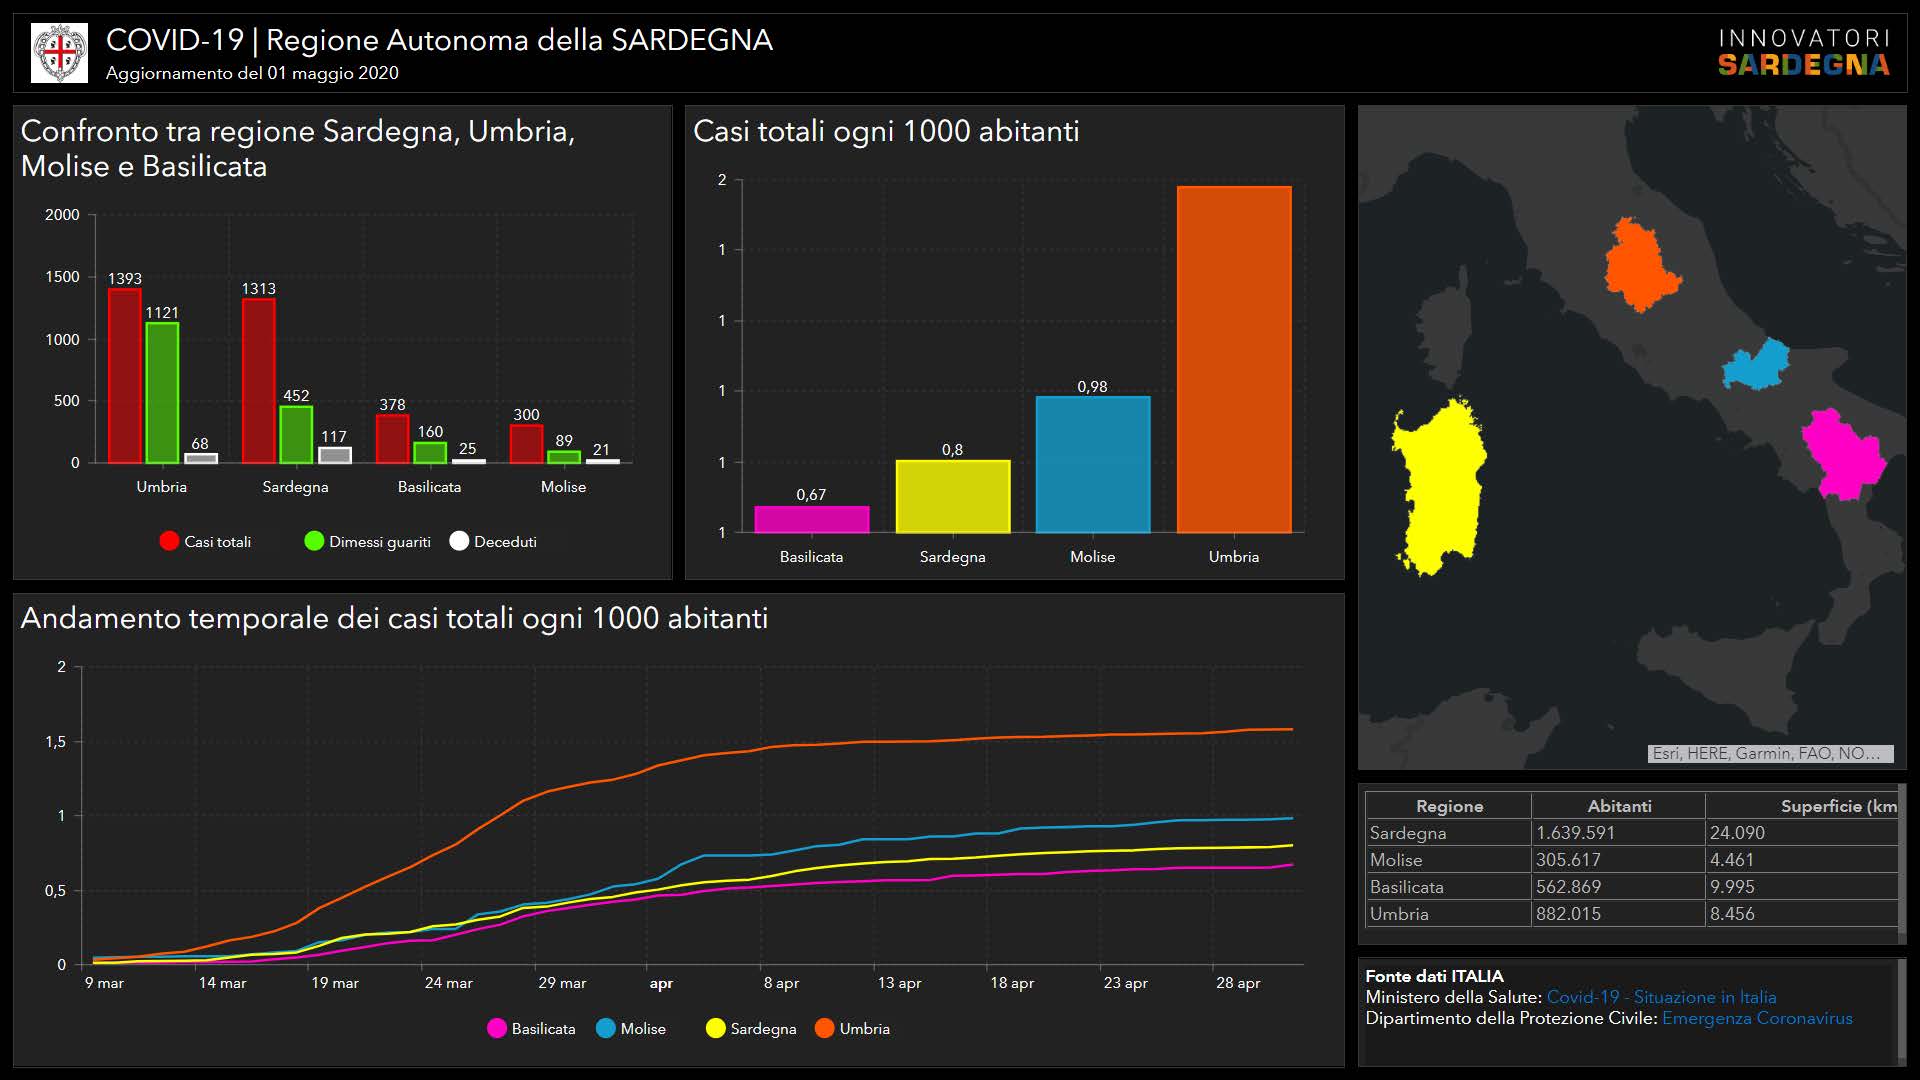Click the Regione table column header
Screen dimensions: 1920x1080
click(x=1449, y=806)
